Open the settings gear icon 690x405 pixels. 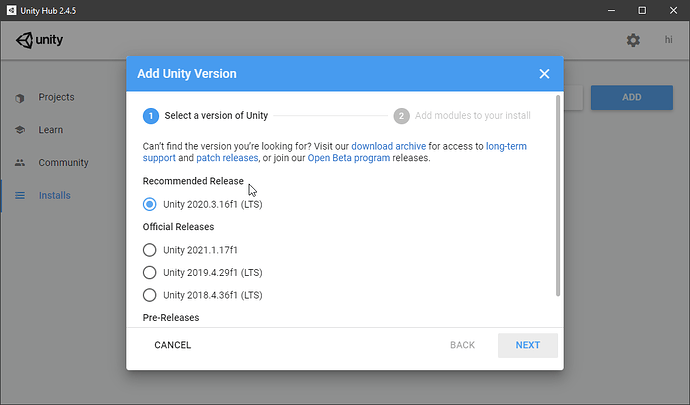(x=633, y=40)
